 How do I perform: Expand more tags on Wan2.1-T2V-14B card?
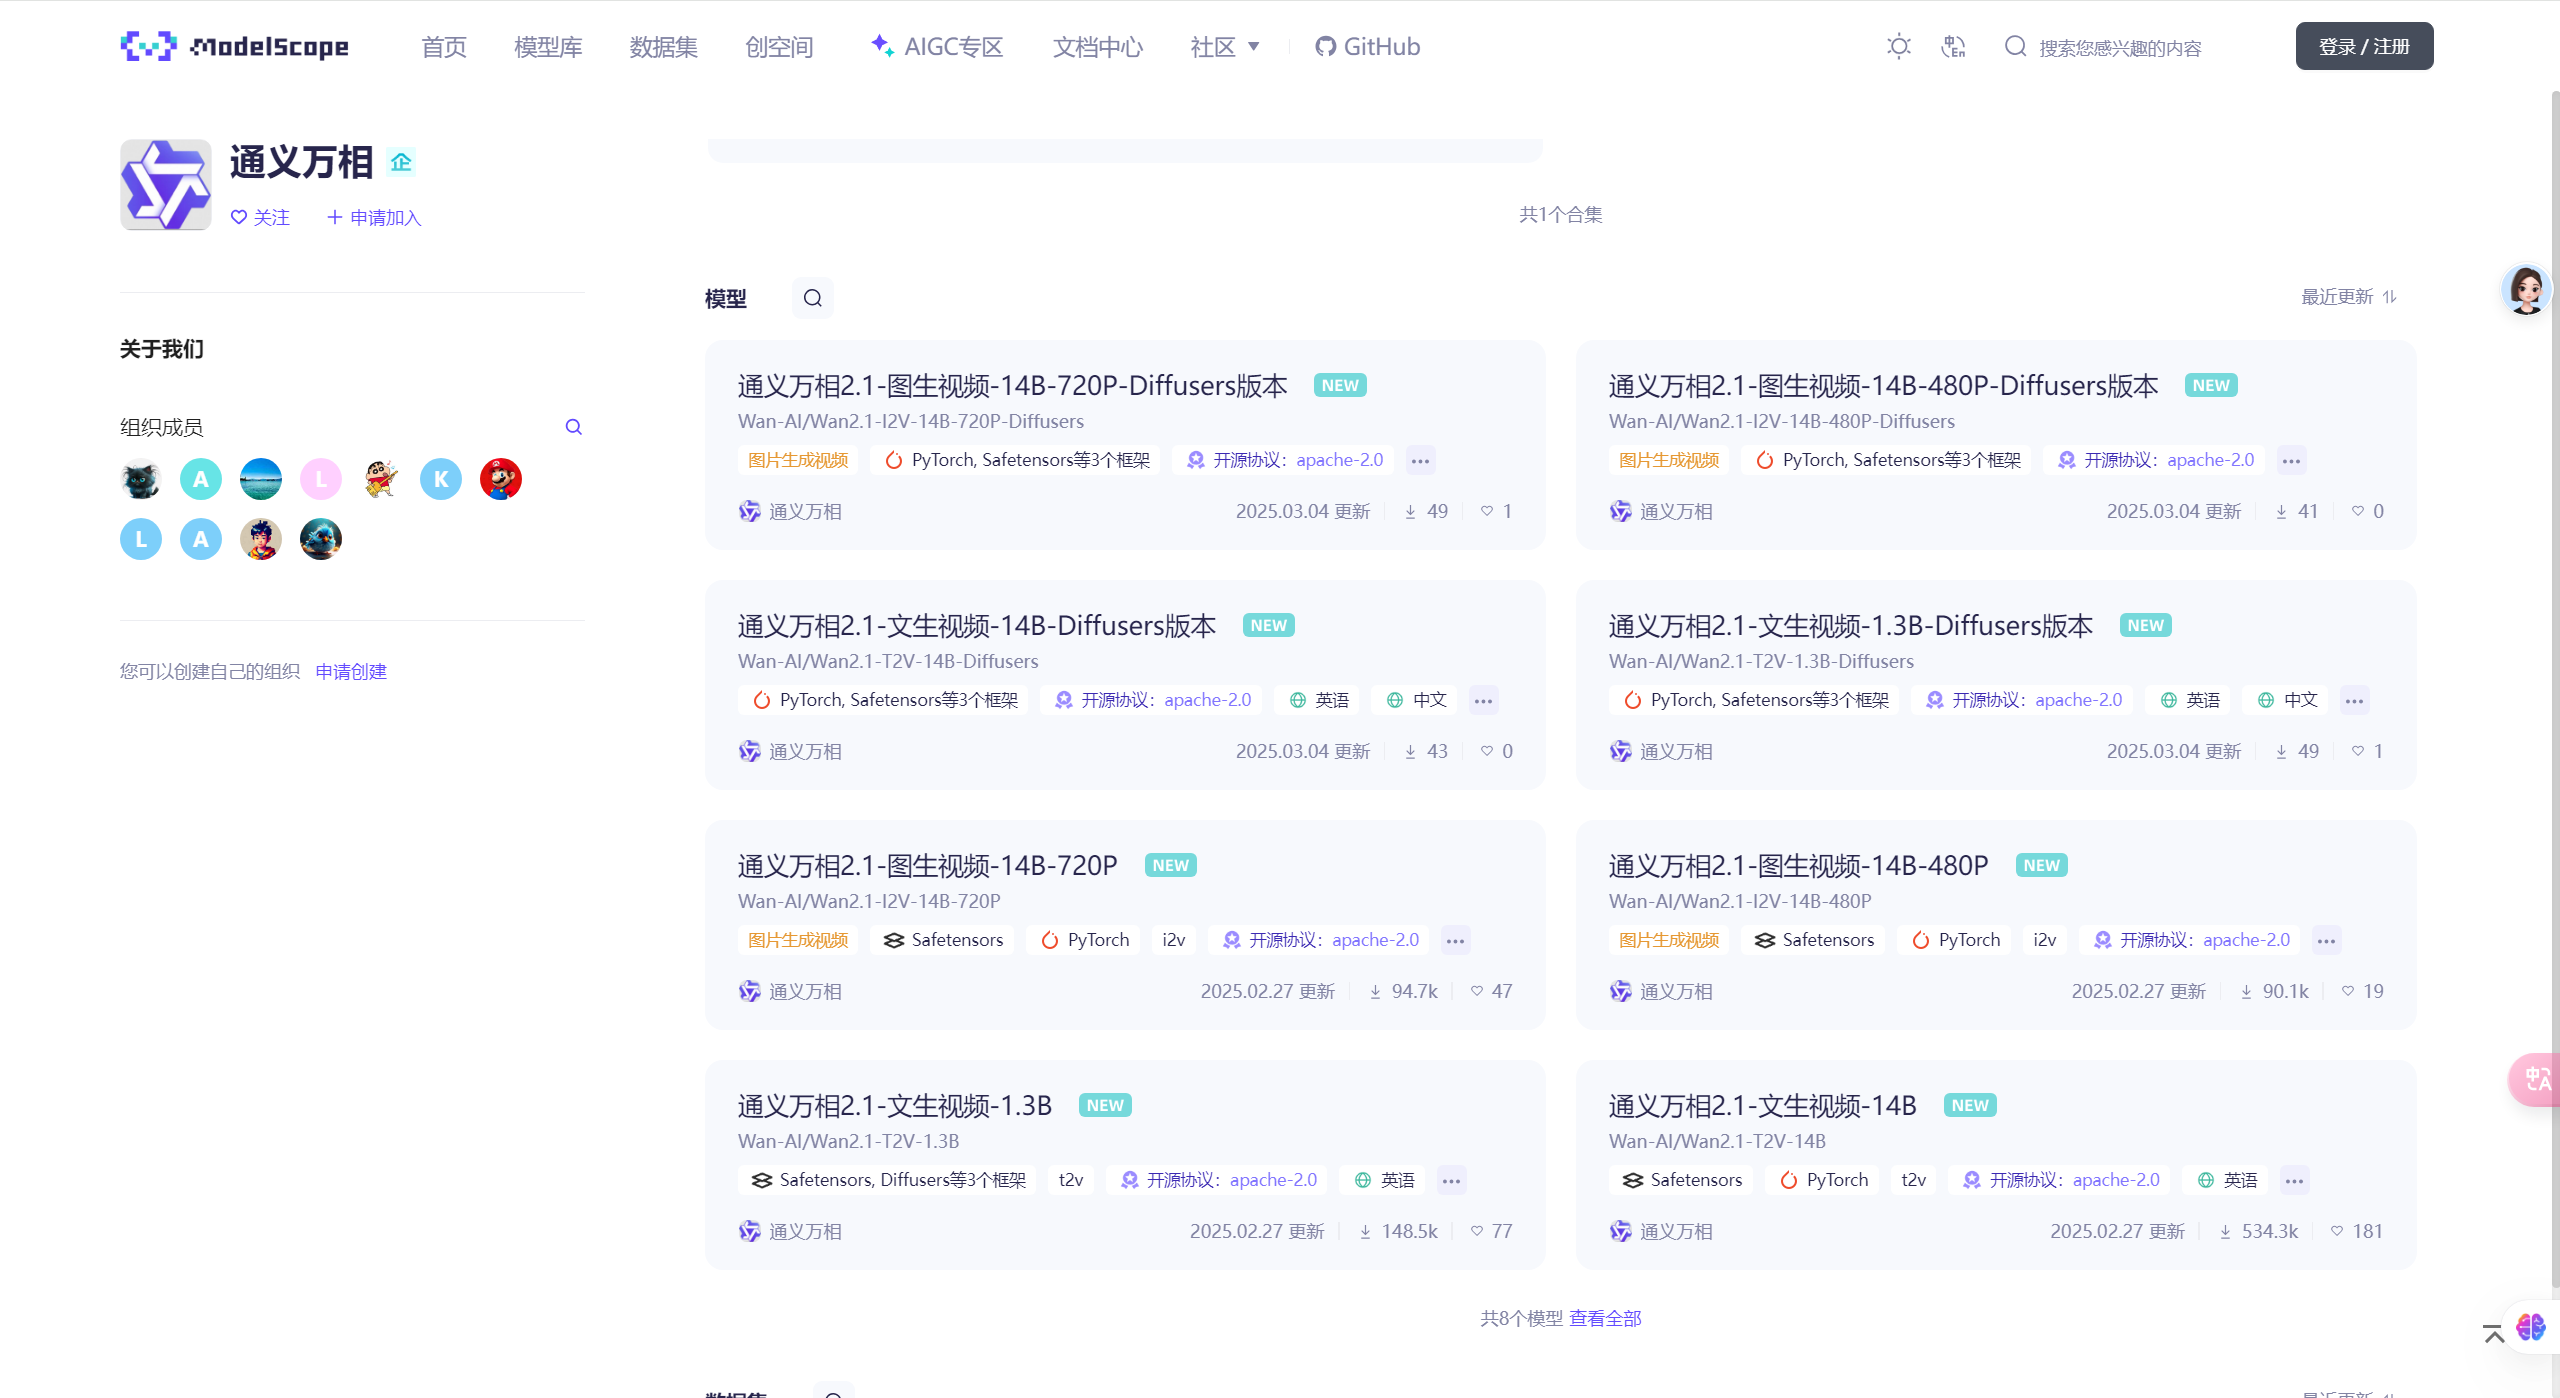pos(2294,1180)
